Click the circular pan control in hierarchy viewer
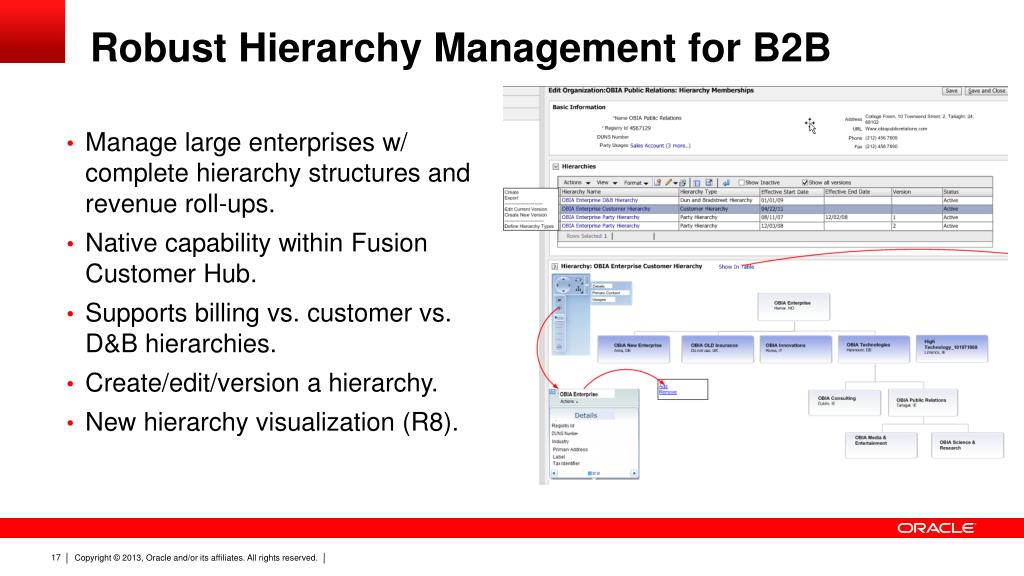This screenshot has height=576, width=1024. [563, 285]
